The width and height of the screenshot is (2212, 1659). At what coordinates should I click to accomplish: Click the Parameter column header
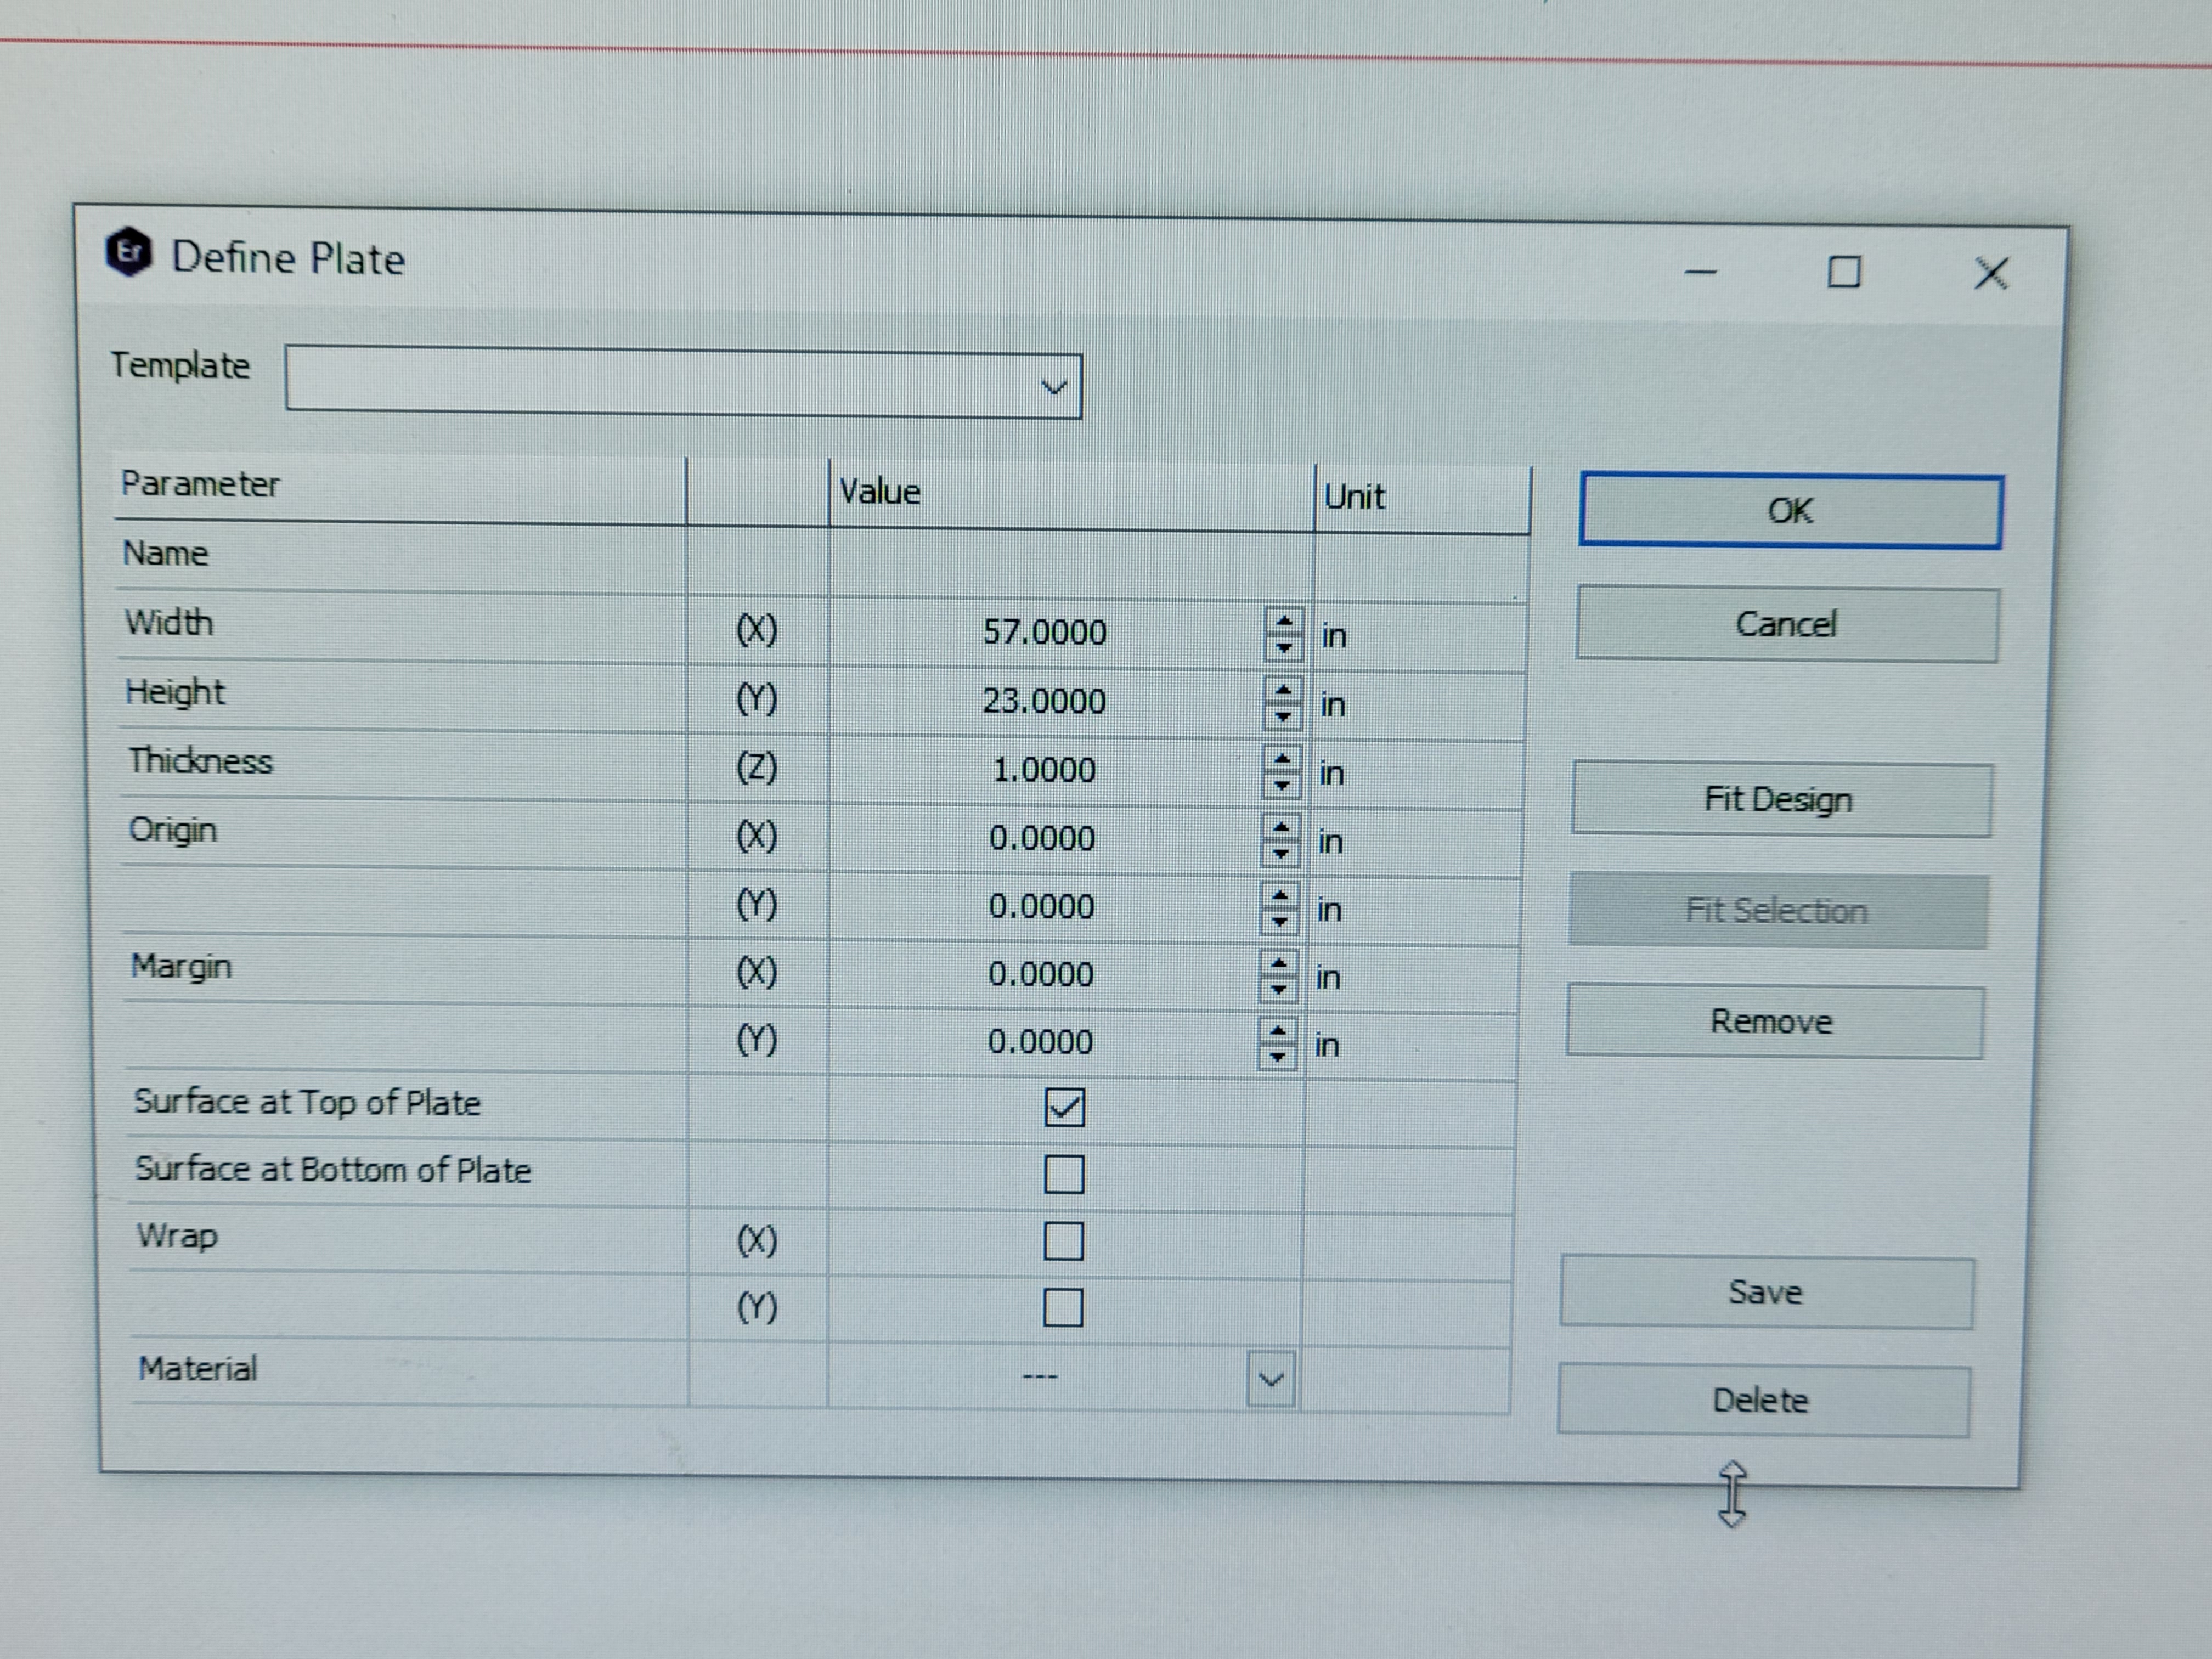tap(400, 487)
